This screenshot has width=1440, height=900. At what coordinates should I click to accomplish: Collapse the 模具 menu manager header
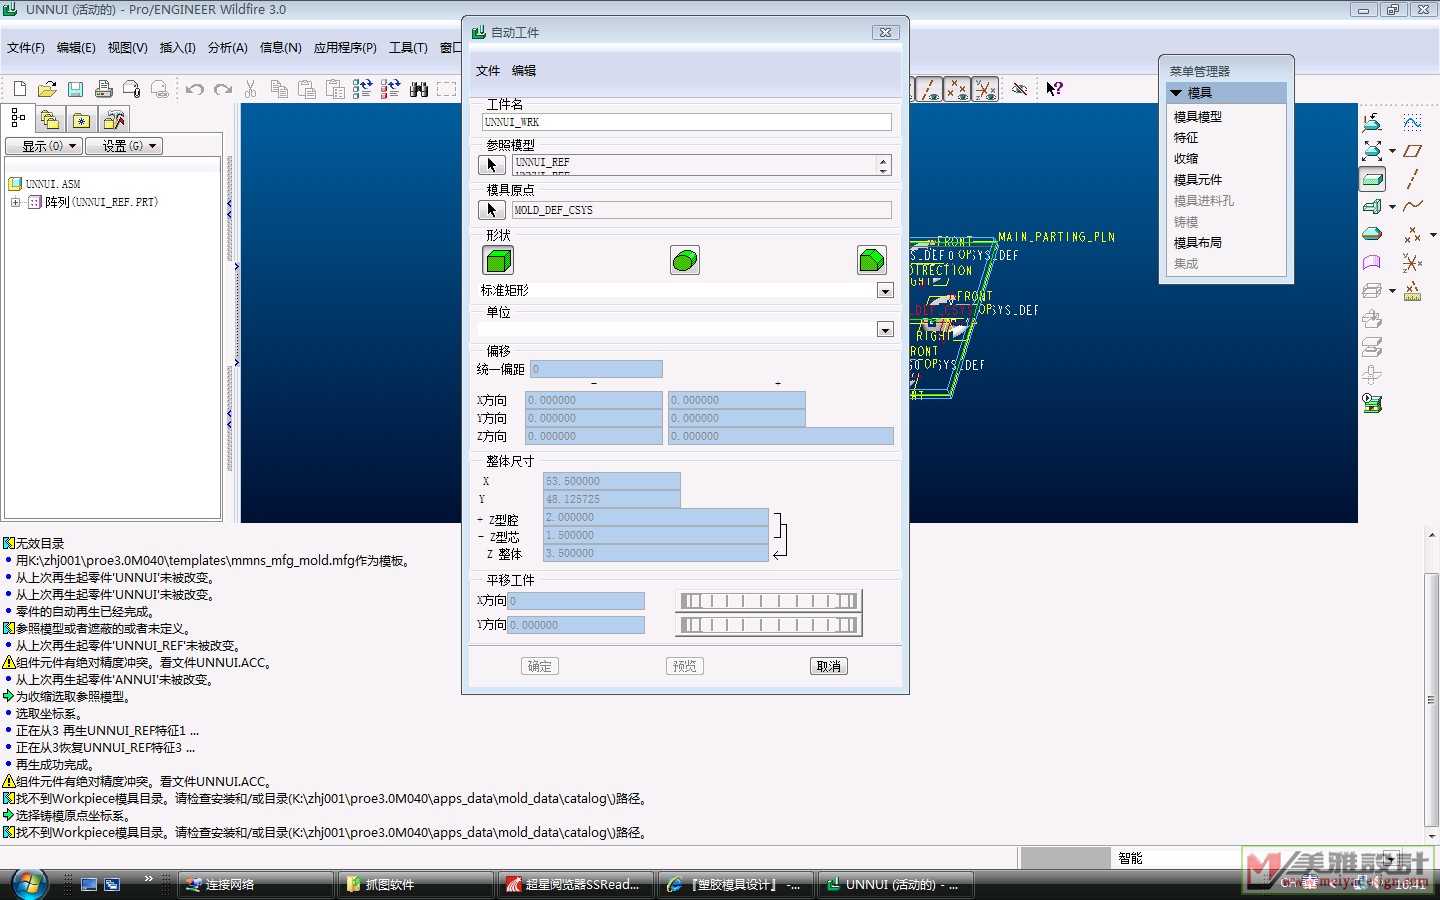click(x=1227, y=92)
